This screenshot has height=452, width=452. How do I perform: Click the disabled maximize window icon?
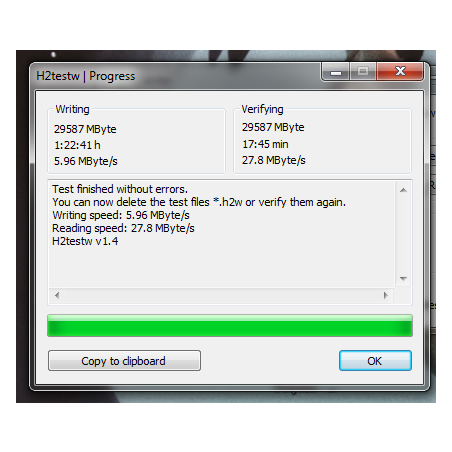tap(363, 71)
